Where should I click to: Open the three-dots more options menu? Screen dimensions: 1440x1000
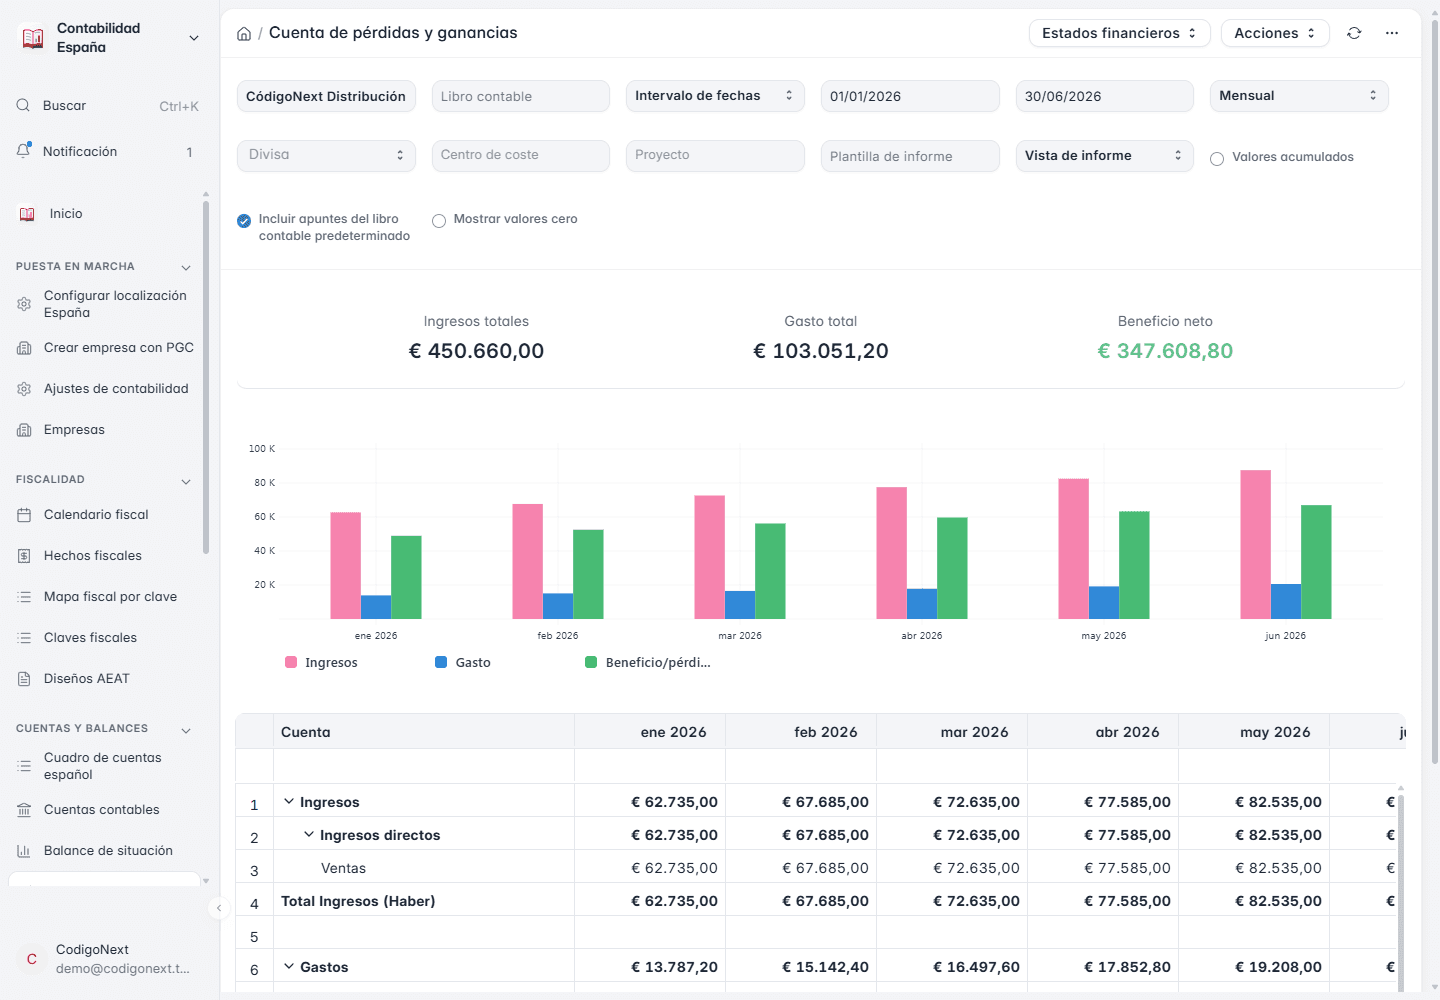1392,33
